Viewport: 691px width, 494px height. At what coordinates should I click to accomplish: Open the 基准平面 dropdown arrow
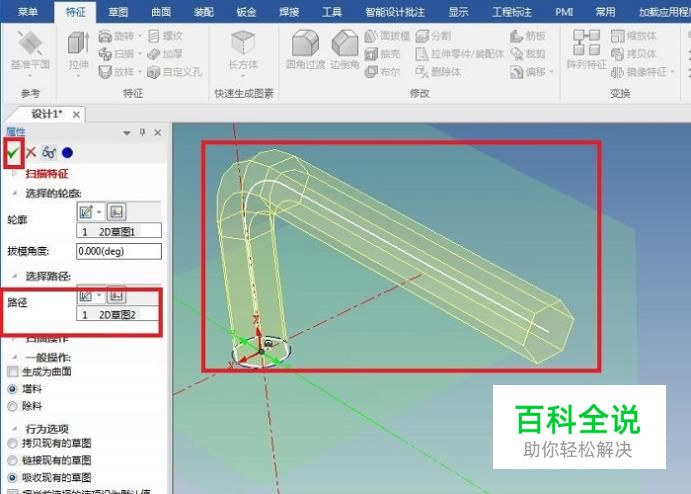(30, 75)
